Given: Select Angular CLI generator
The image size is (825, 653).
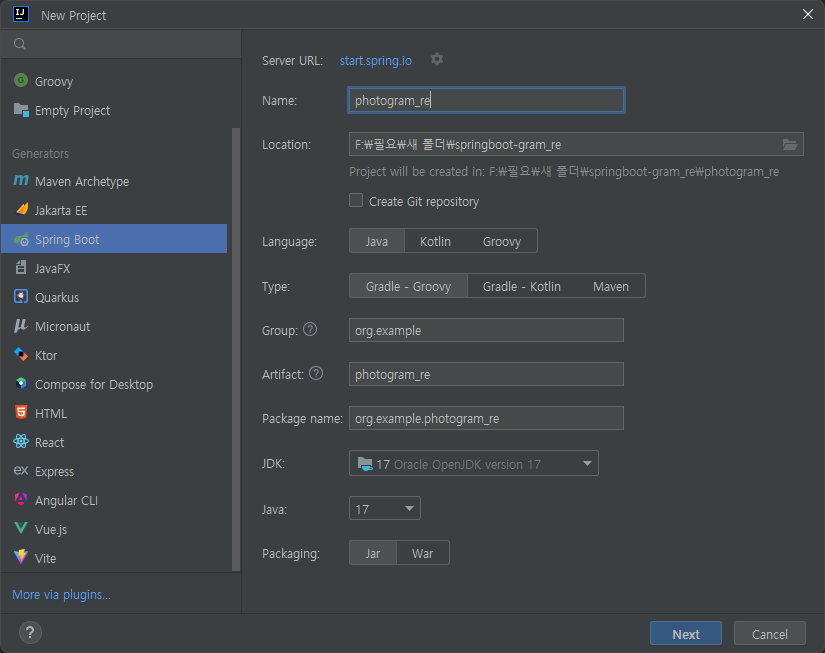Looking at the screenshot, I should 114,500.
